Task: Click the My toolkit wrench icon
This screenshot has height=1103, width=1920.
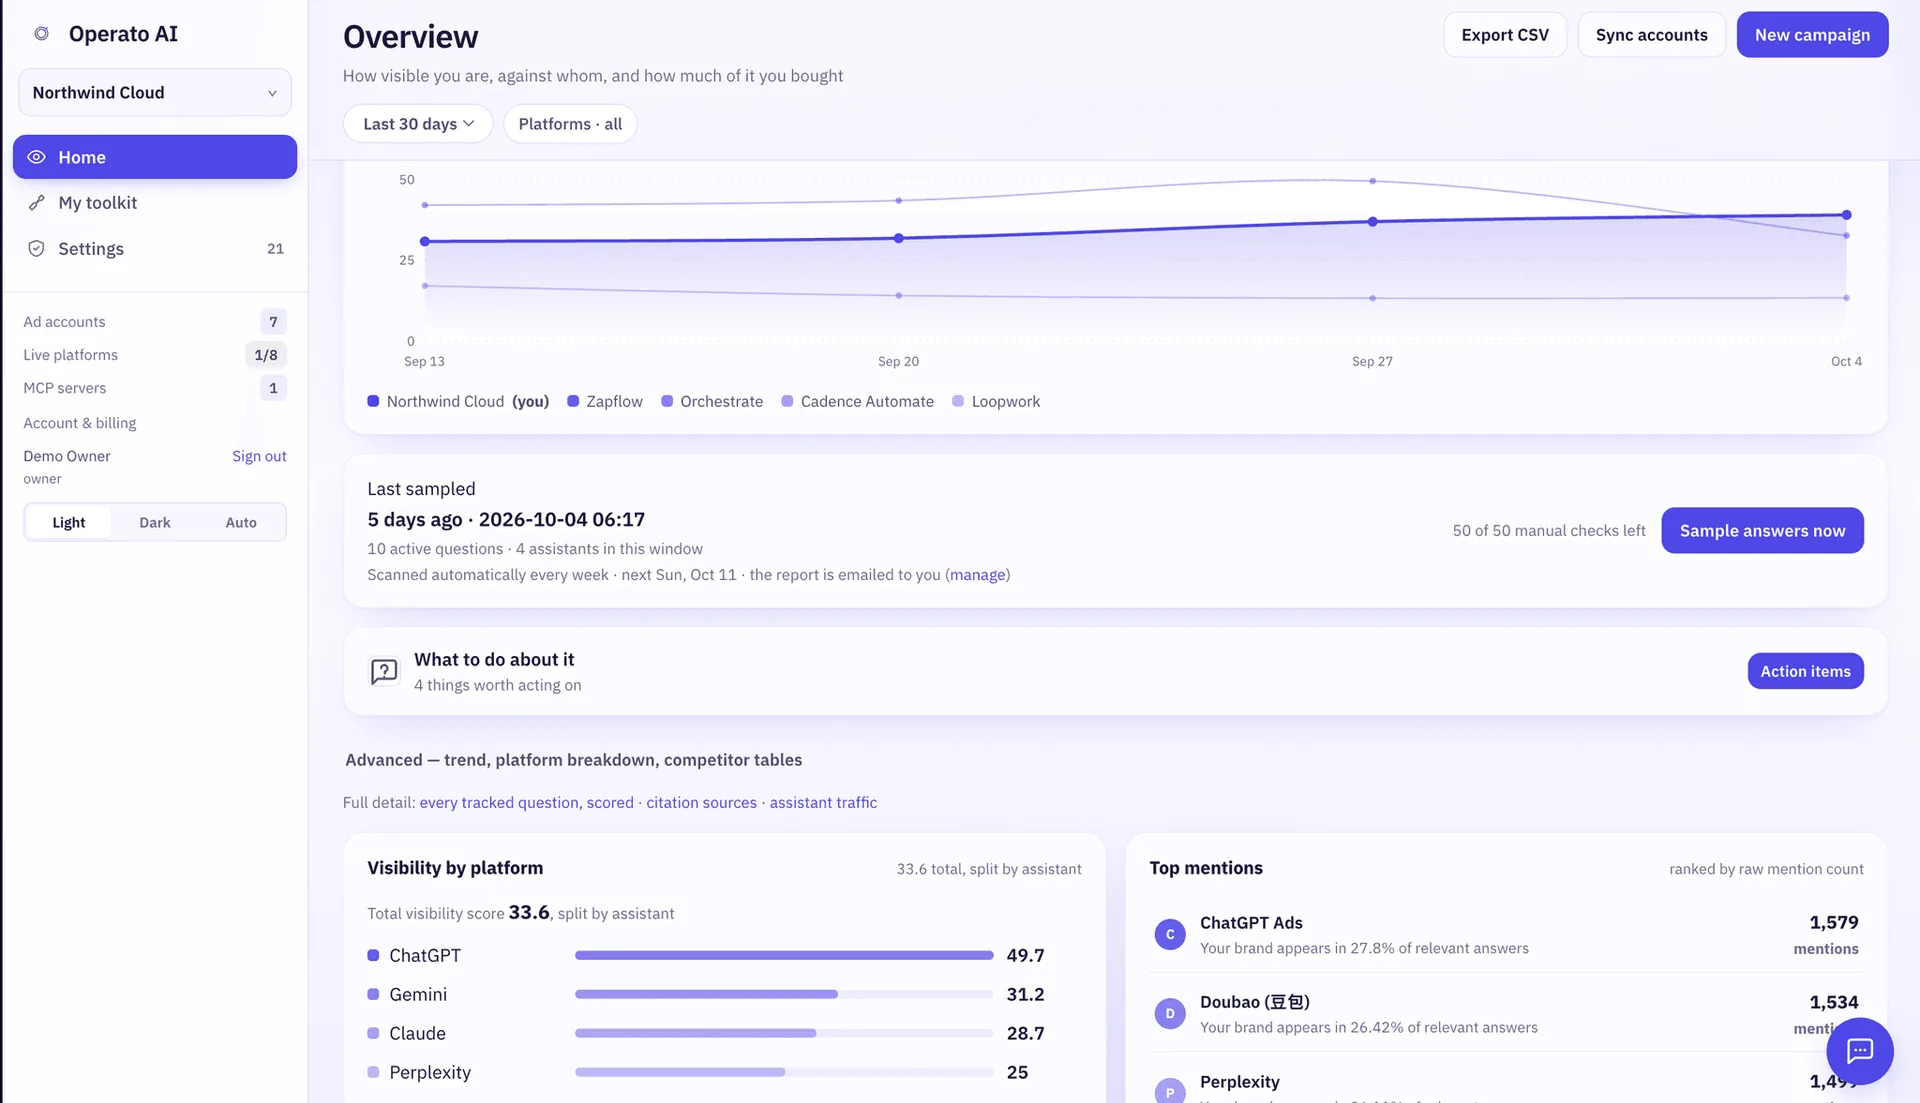Action: pyautogui.click(x=36, y=203)
